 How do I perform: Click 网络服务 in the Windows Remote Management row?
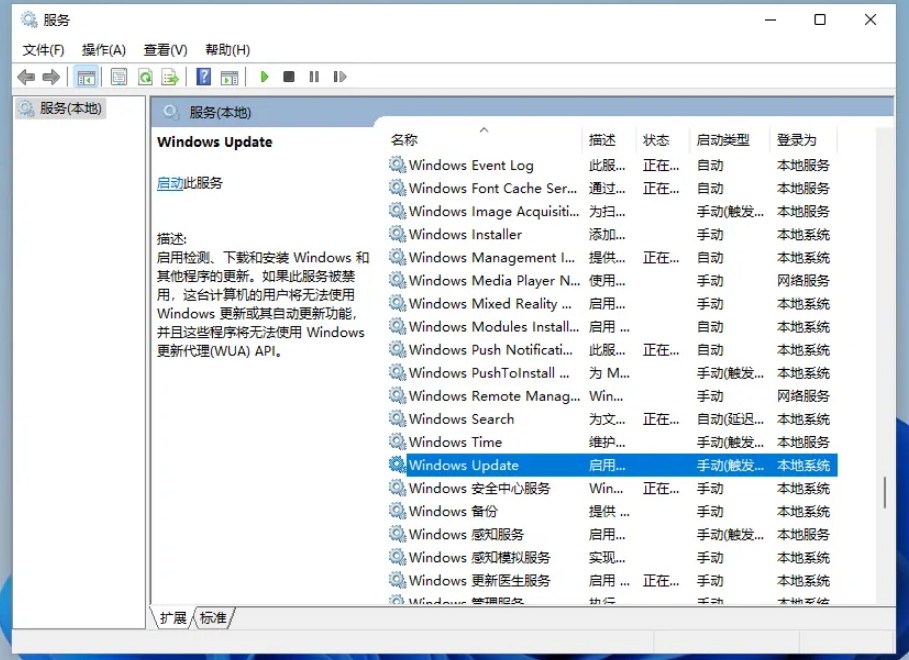coord(803,396)
